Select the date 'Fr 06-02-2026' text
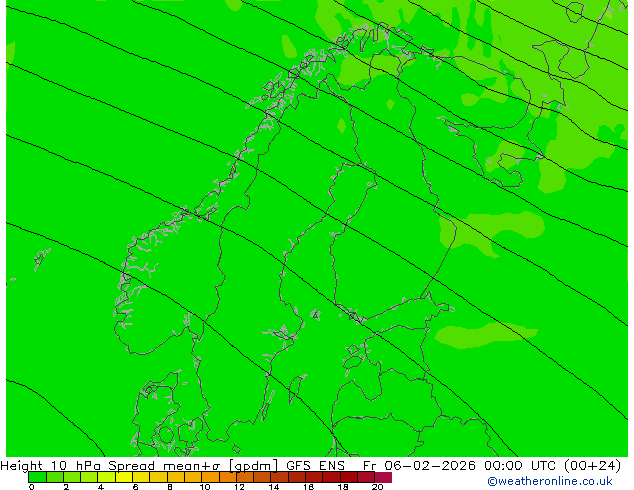 coord(419,466)
